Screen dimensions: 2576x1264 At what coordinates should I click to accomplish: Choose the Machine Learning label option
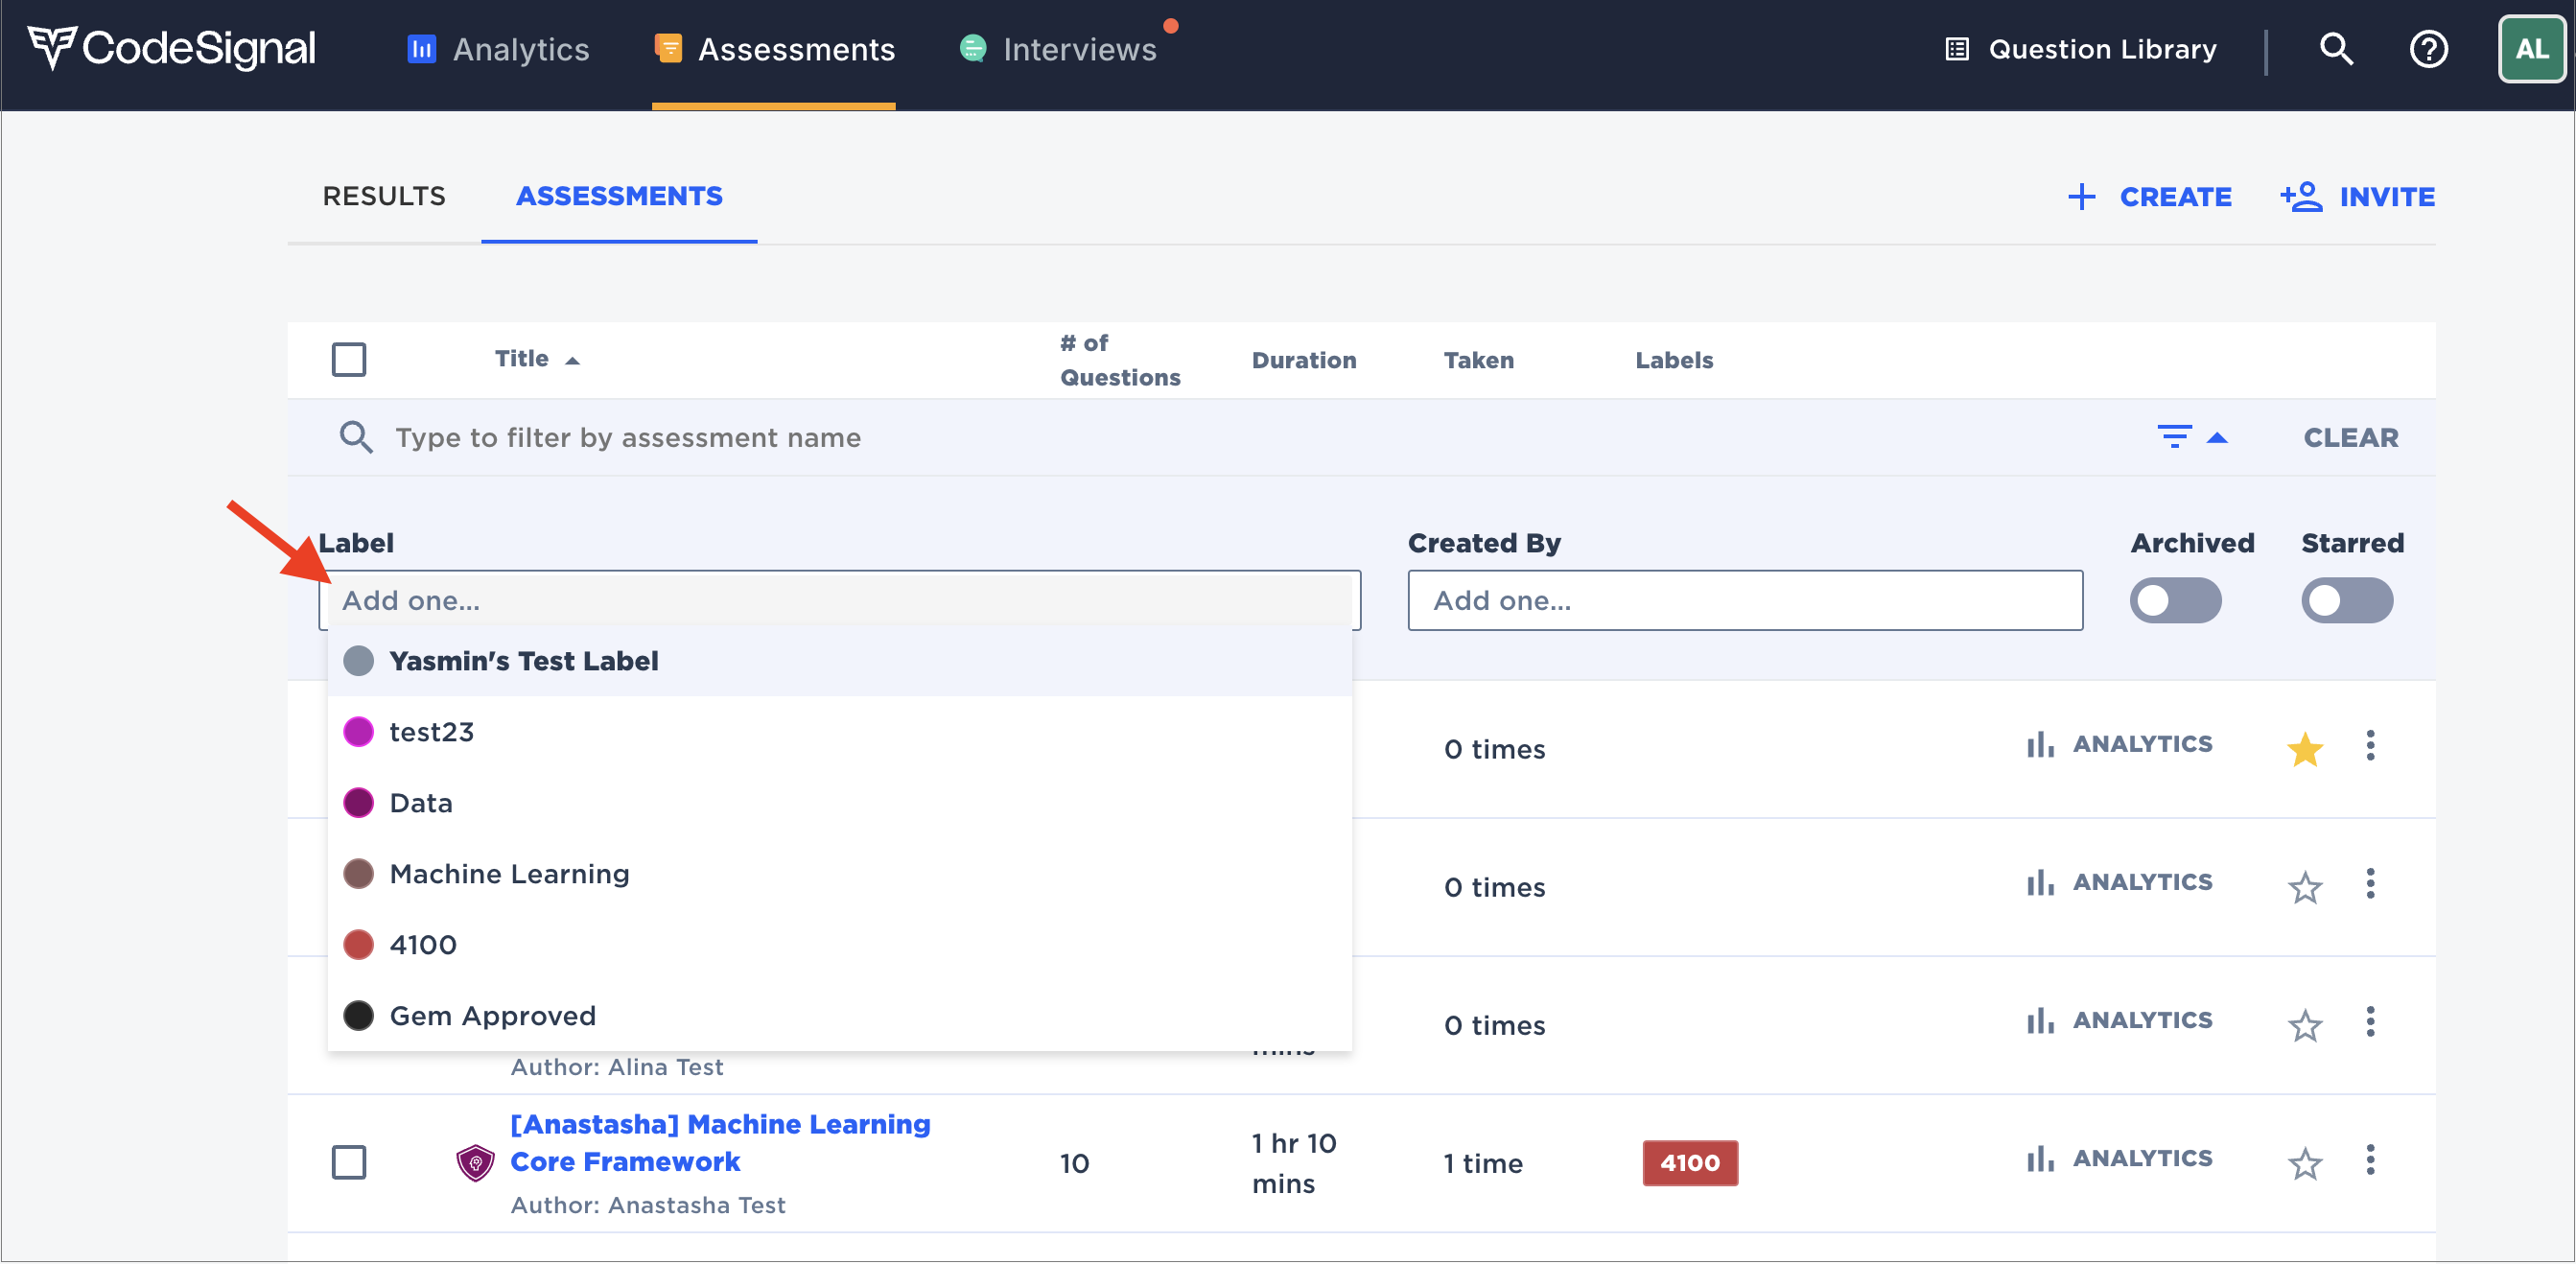coord(839,873)
